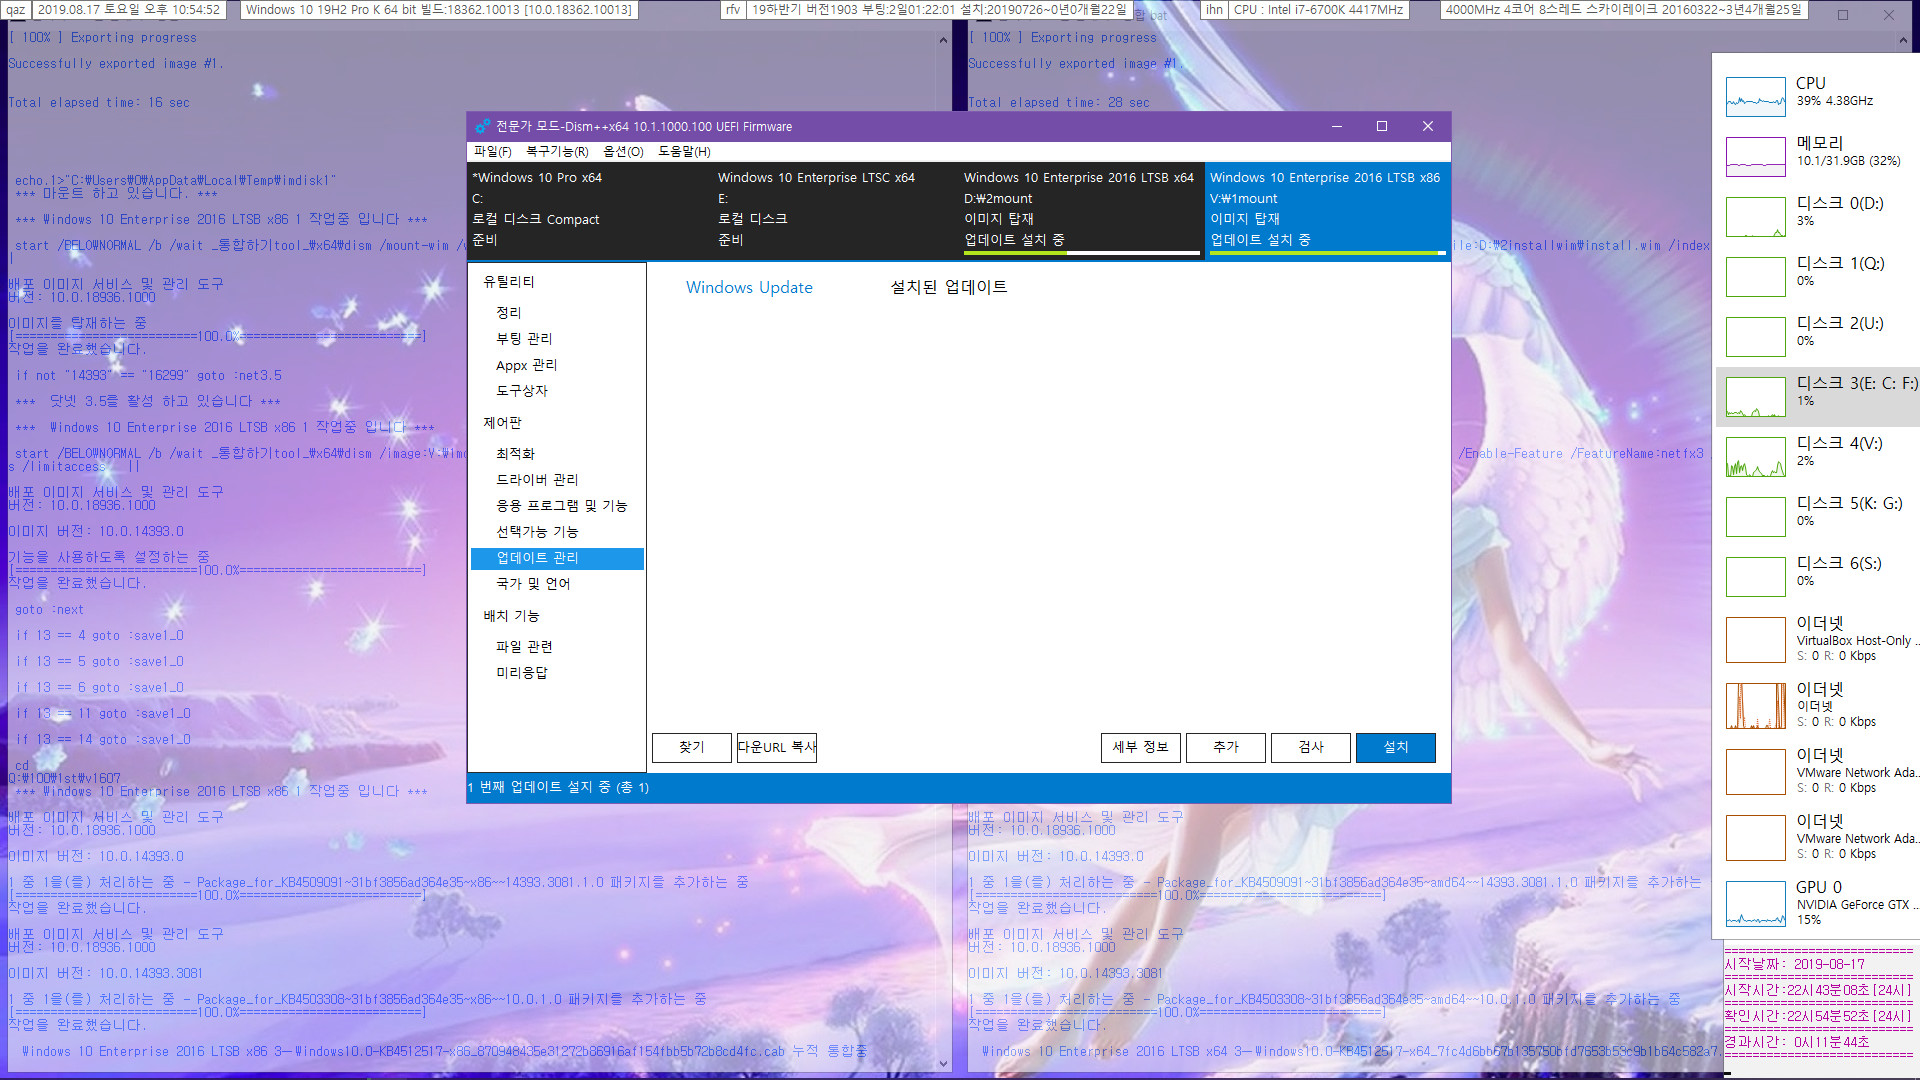The width and height of the screenshot is (1920, 1080).
Task: Select the Windows 10 Pro x64 image tile
Action: coord(590,209)
